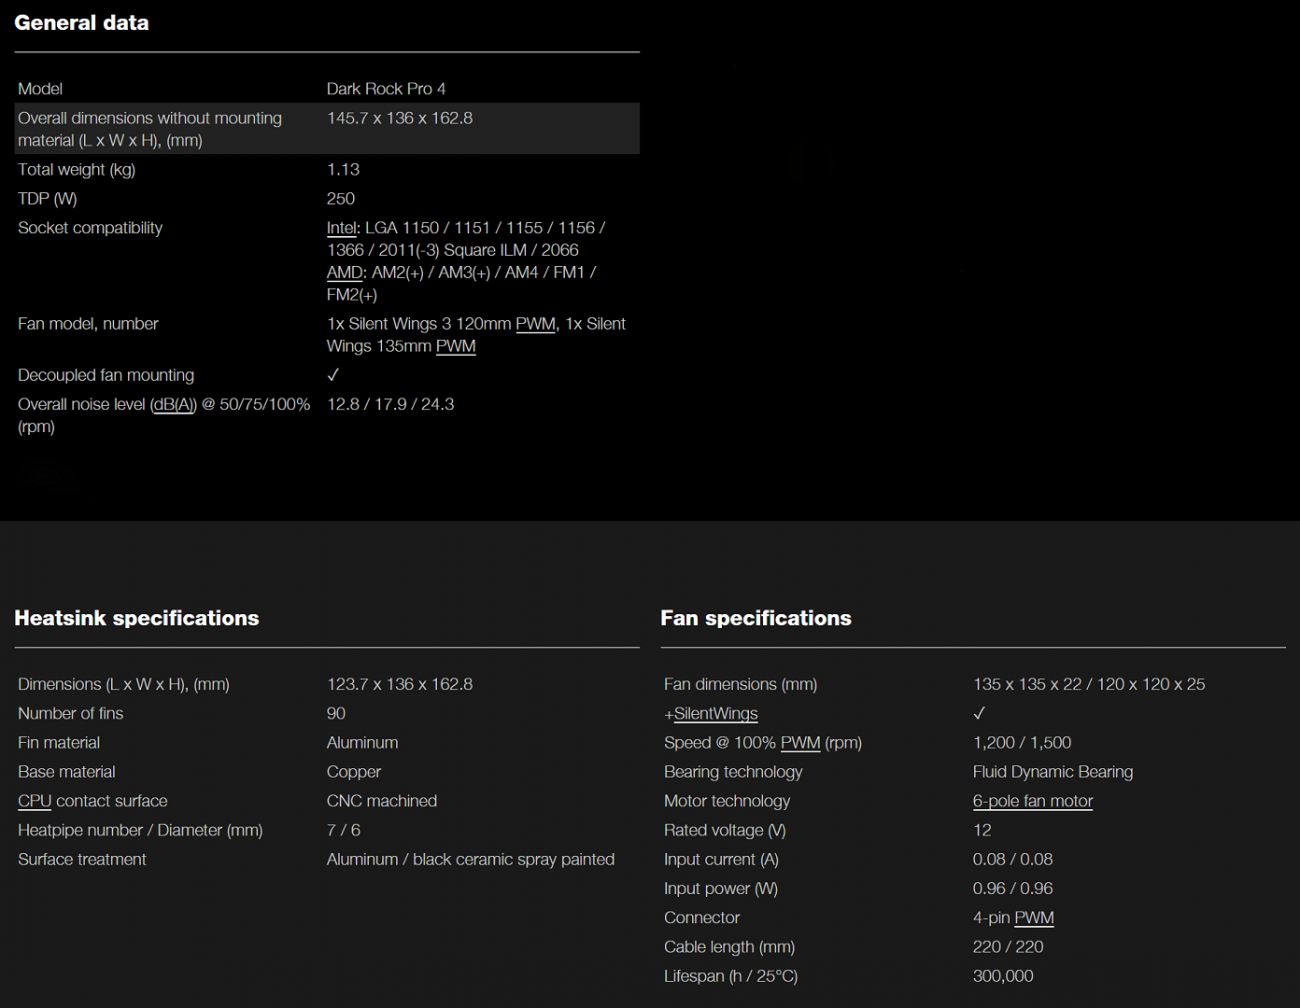Click the Fin material value Aluminum
The height and width of the screenshot is (1008, 1300).
(362, 743)
